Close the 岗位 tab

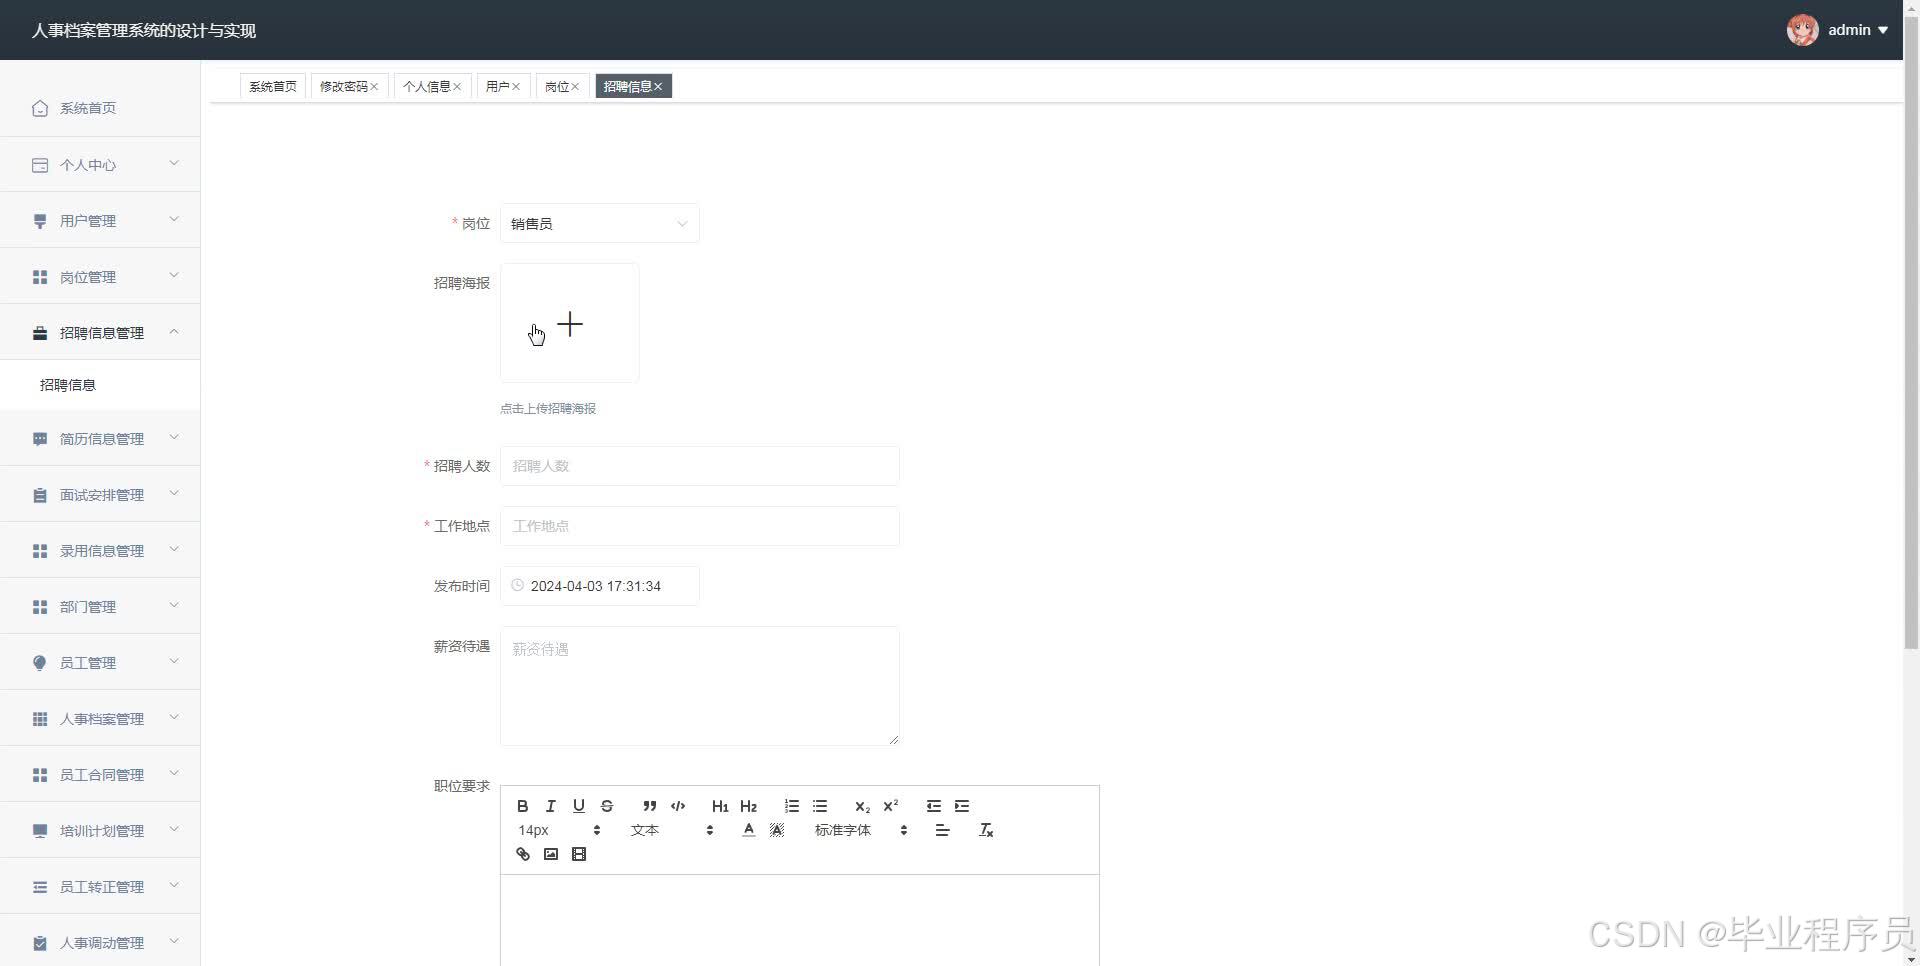pyautogui.click(x=575, y=87)
